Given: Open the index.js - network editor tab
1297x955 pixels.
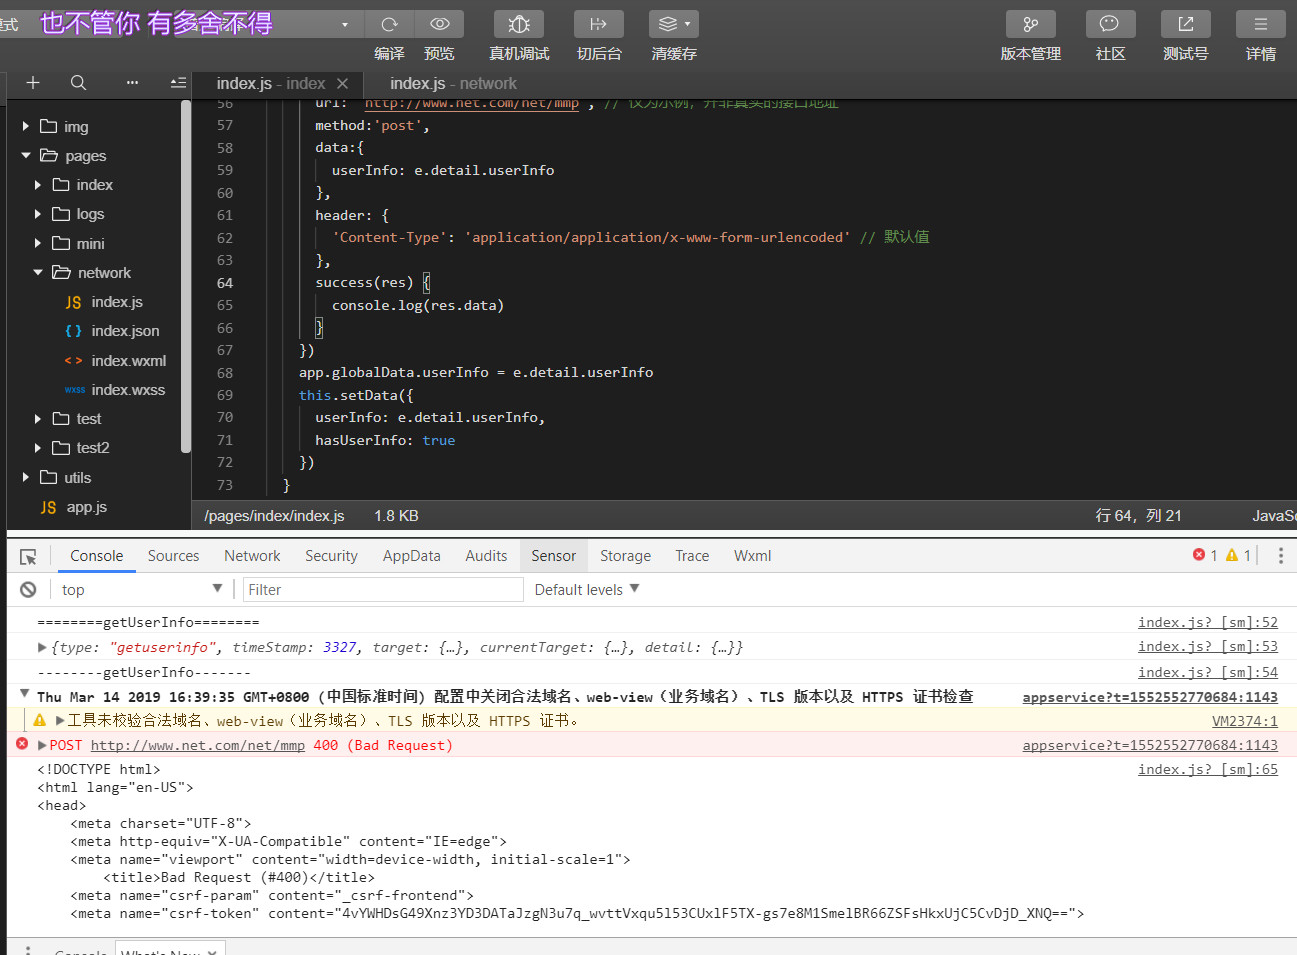Looking at the screenshot, I should 453,84.
